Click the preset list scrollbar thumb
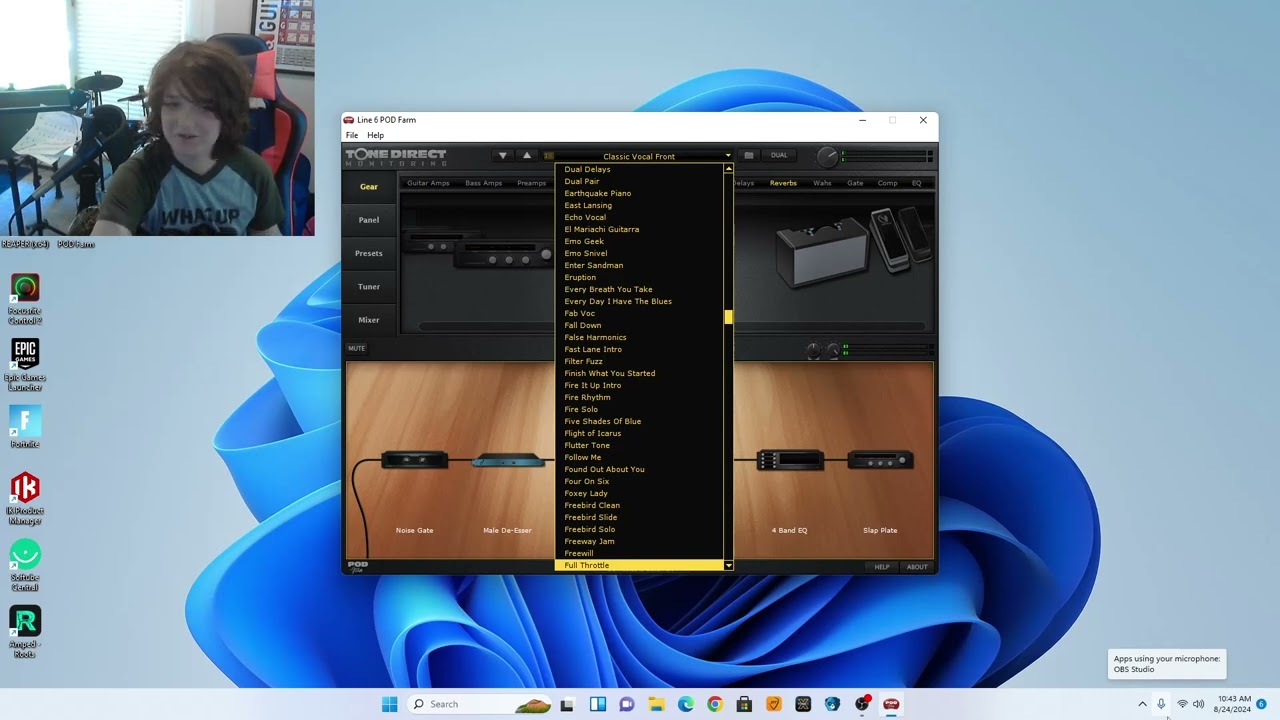The height and width of the screenshot is (720, 1280). pyautogui.click(x=729, y=317)
